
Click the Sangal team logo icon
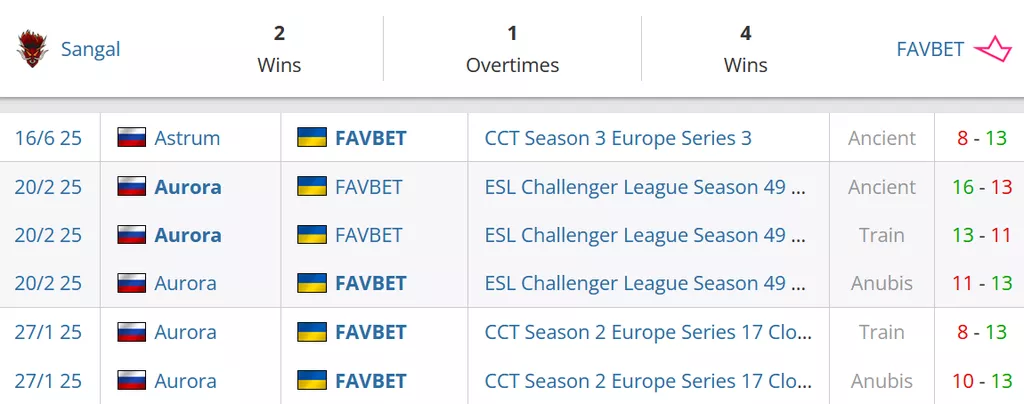point(33,49)
